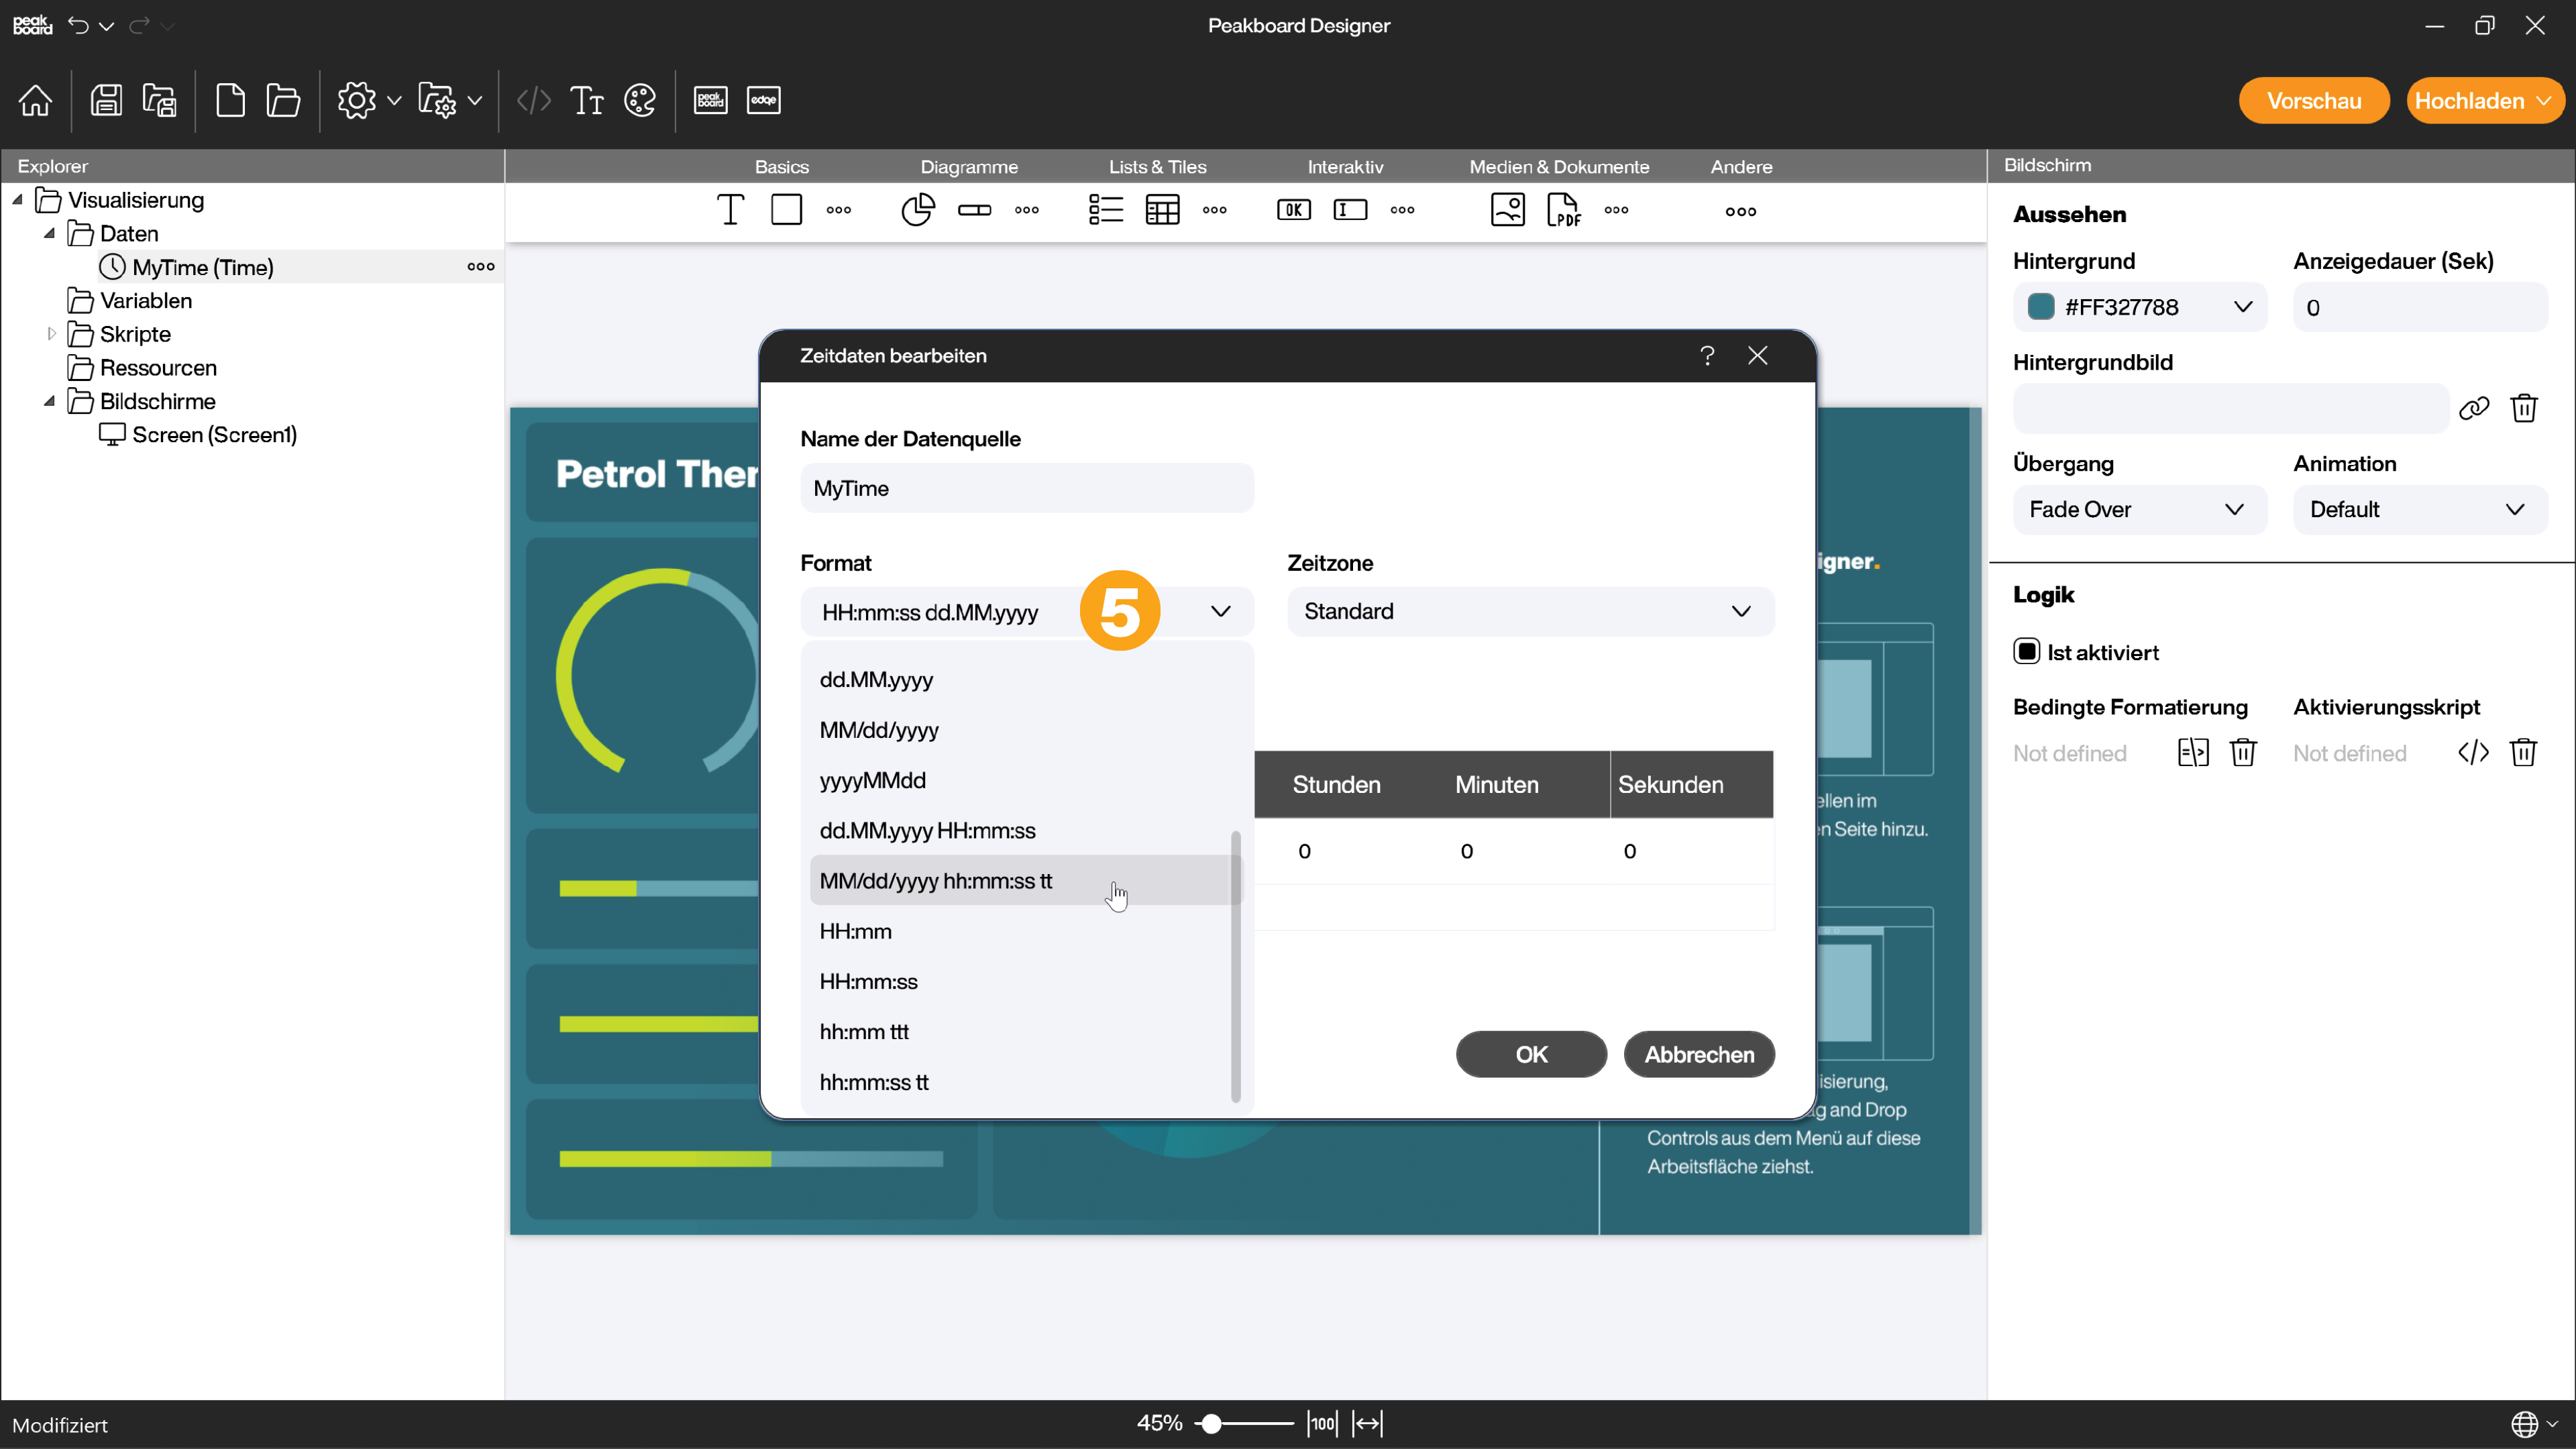Collapse the Bildschirme tree folder
Image resolution: width=2576 pixels, height=1449 pixels.
coord(49,401)
